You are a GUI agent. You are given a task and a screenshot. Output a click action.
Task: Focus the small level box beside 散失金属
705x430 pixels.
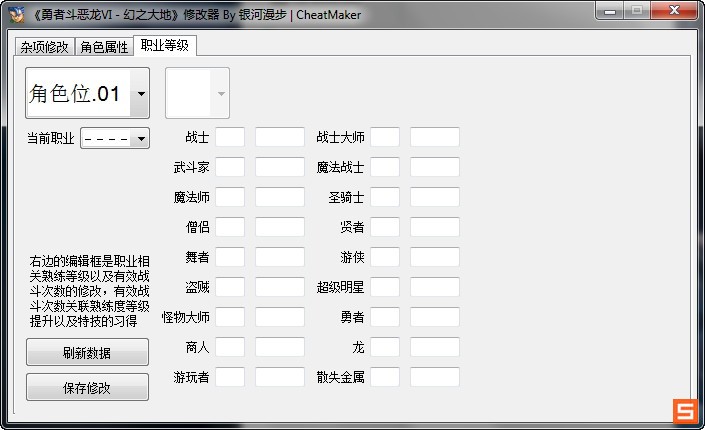click(385, 377)
